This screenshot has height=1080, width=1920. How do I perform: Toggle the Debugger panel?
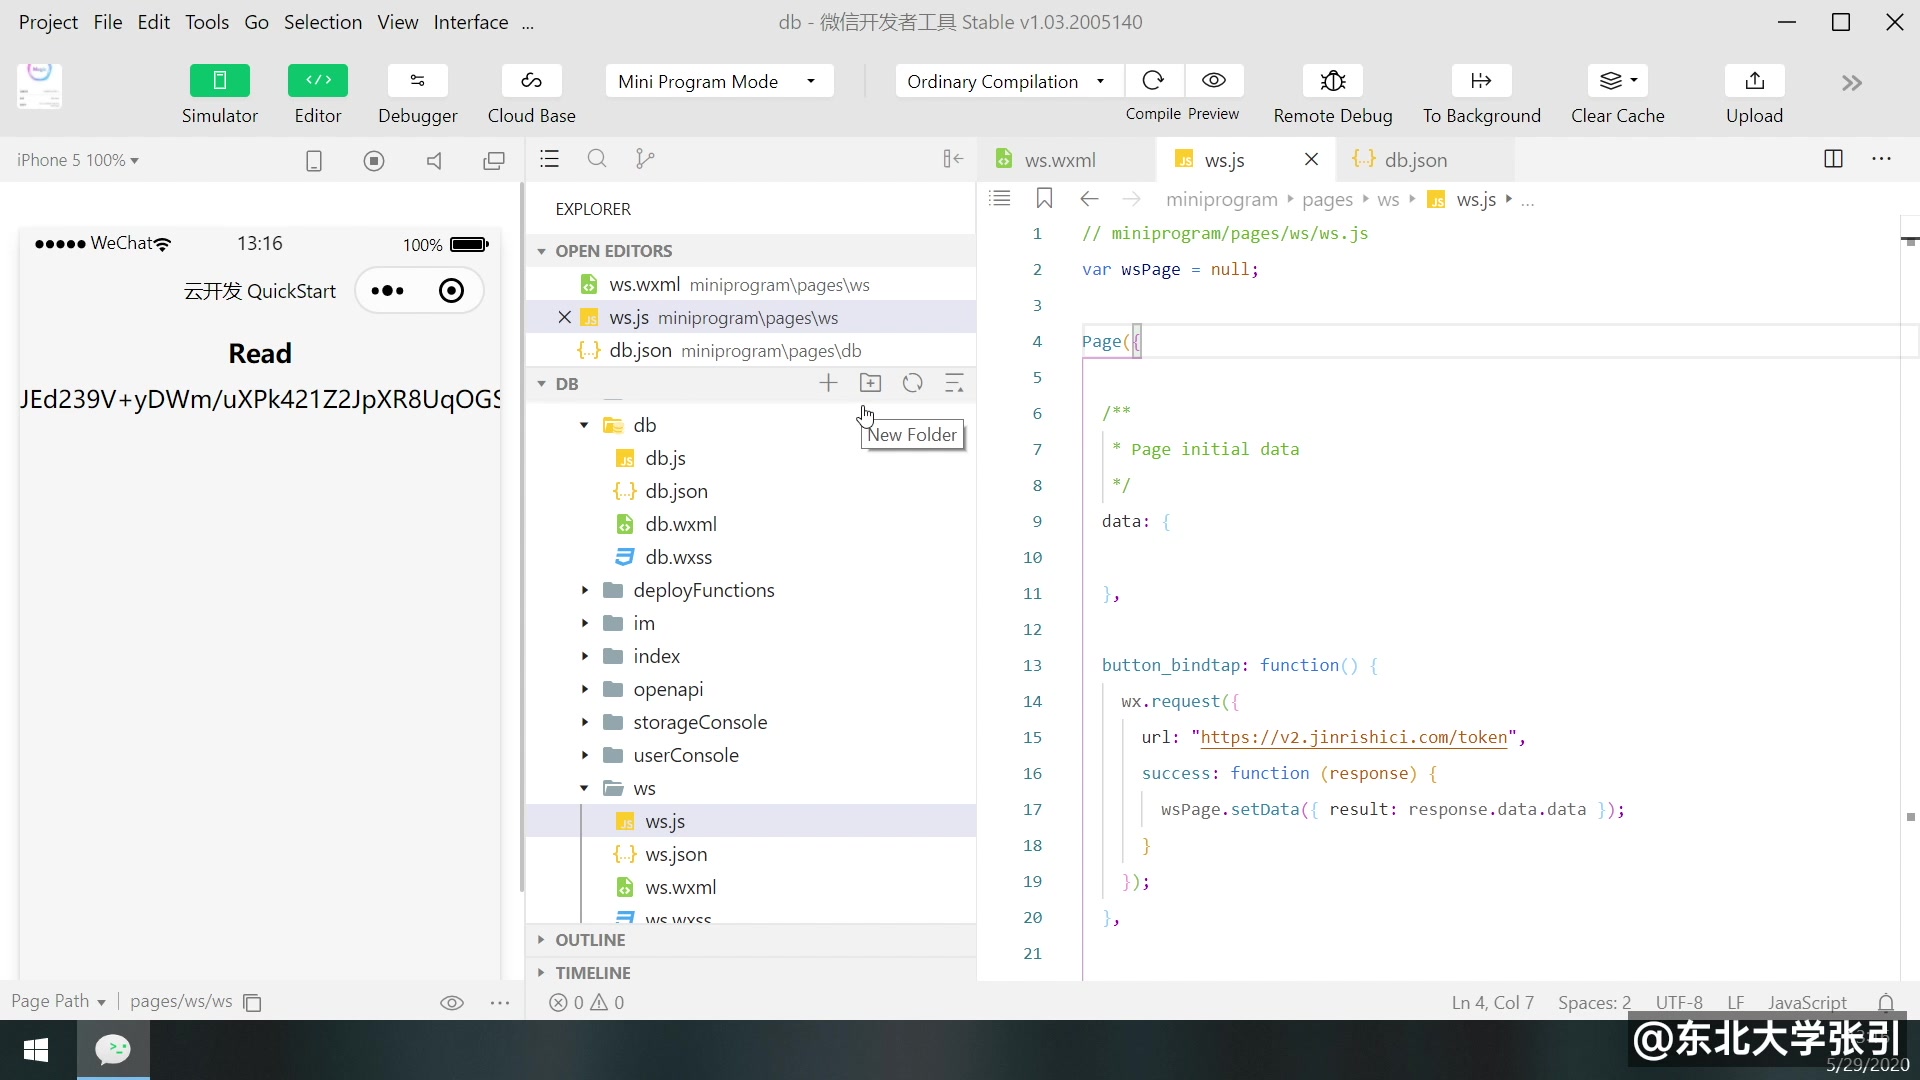click(x=417, y=81)
